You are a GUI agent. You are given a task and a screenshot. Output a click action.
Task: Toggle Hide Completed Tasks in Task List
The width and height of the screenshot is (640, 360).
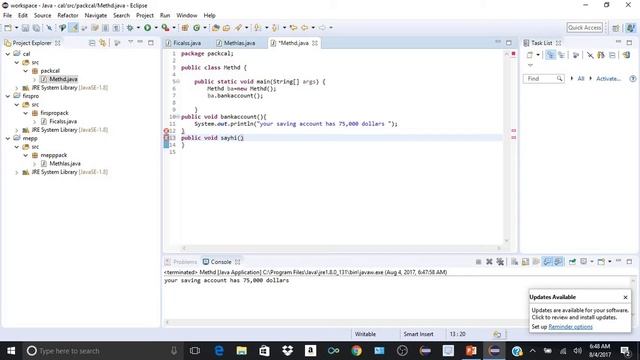point(590,55)
